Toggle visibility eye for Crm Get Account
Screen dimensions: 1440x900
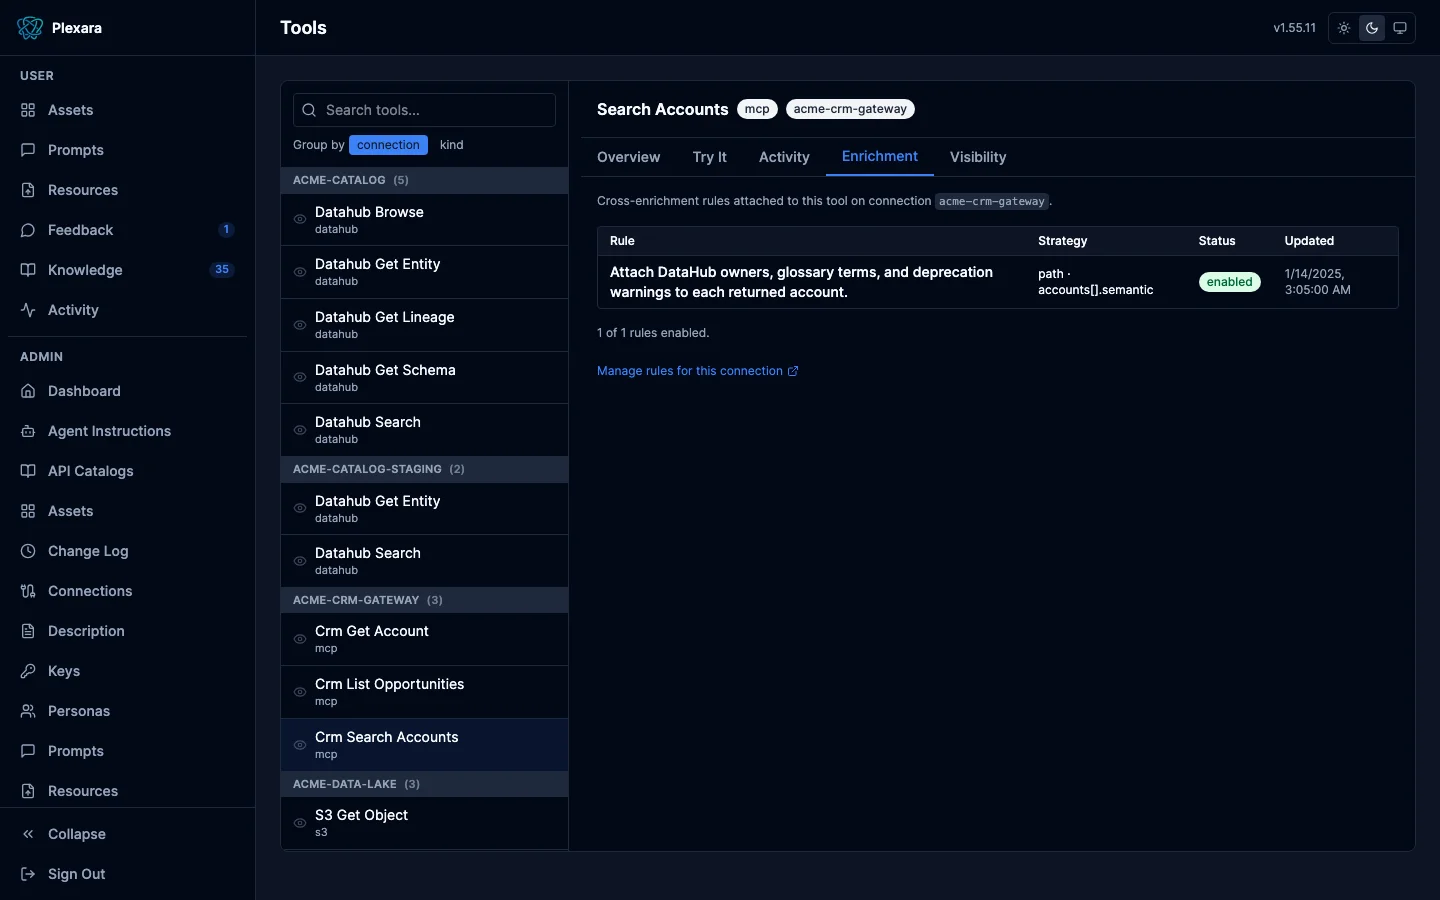[x=300, y=639]
